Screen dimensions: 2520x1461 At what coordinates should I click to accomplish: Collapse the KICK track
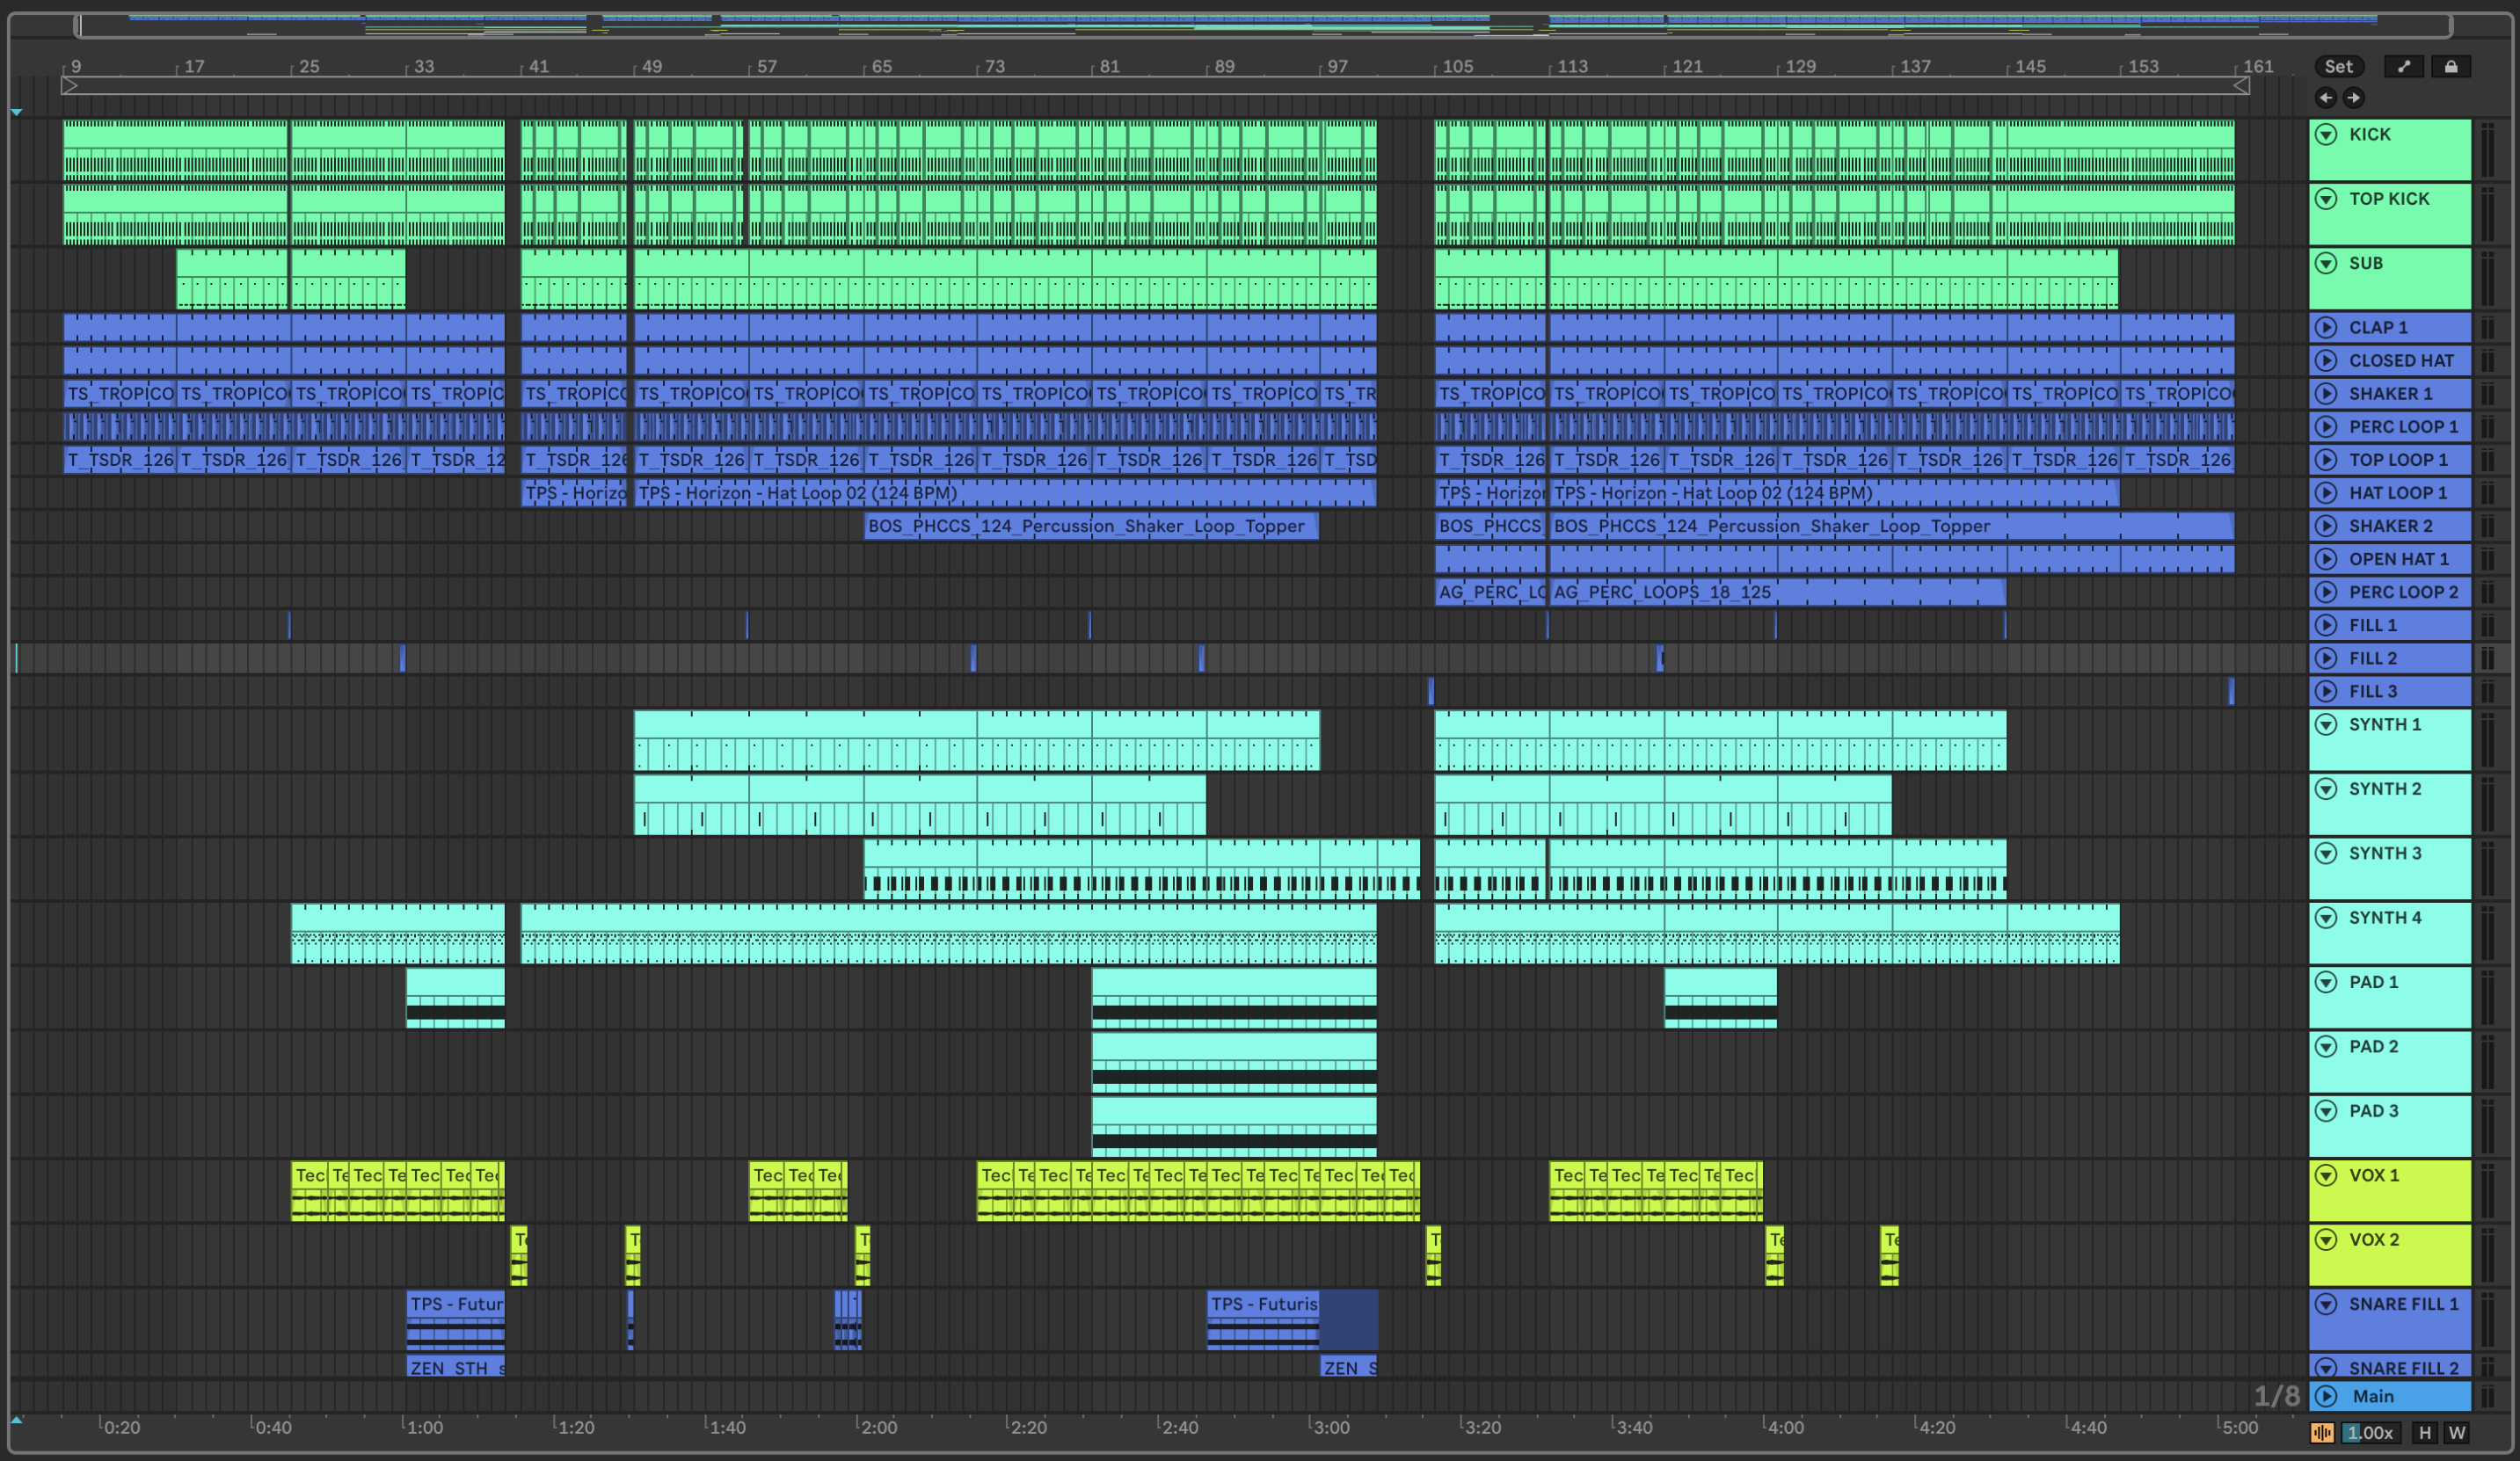(2326, 134)
